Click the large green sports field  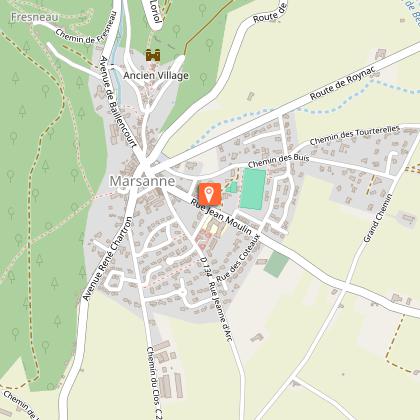click(253, 189)
